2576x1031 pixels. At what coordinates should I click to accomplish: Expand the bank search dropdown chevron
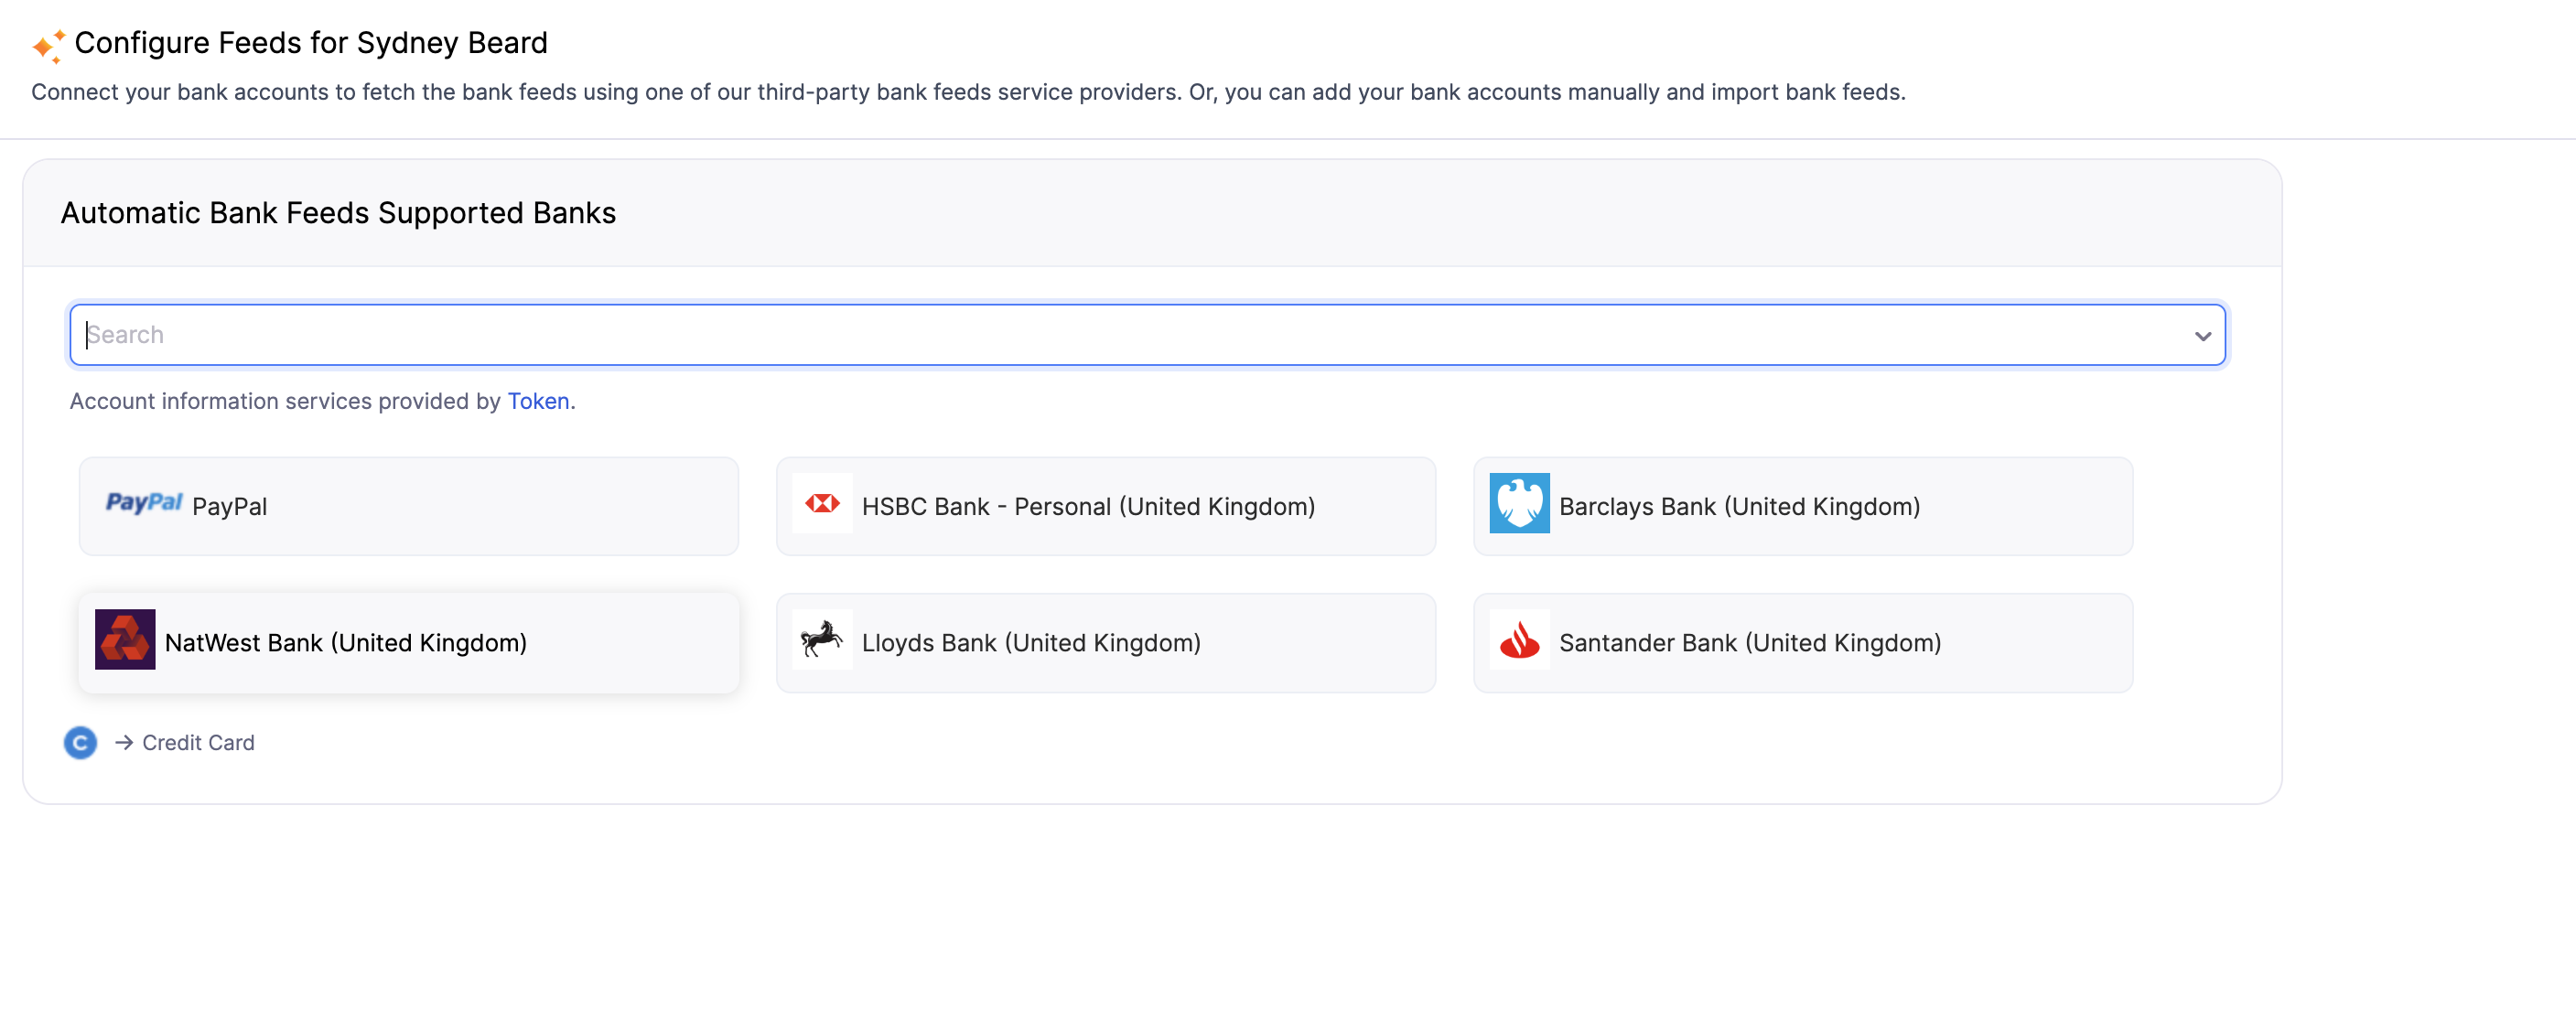click(2202, 336)
